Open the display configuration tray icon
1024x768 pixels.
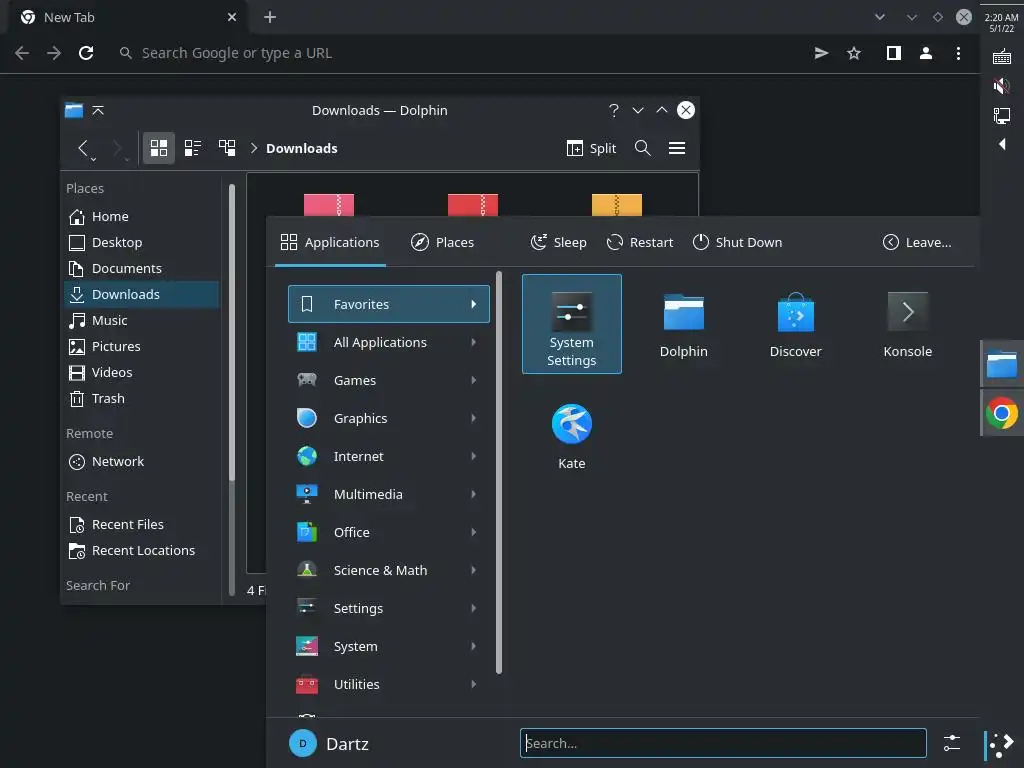point(1001,116)
